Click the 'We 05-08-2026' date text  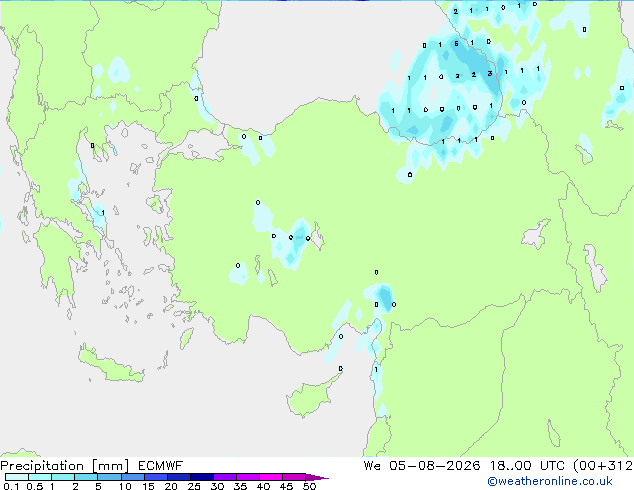coord(422,466)
